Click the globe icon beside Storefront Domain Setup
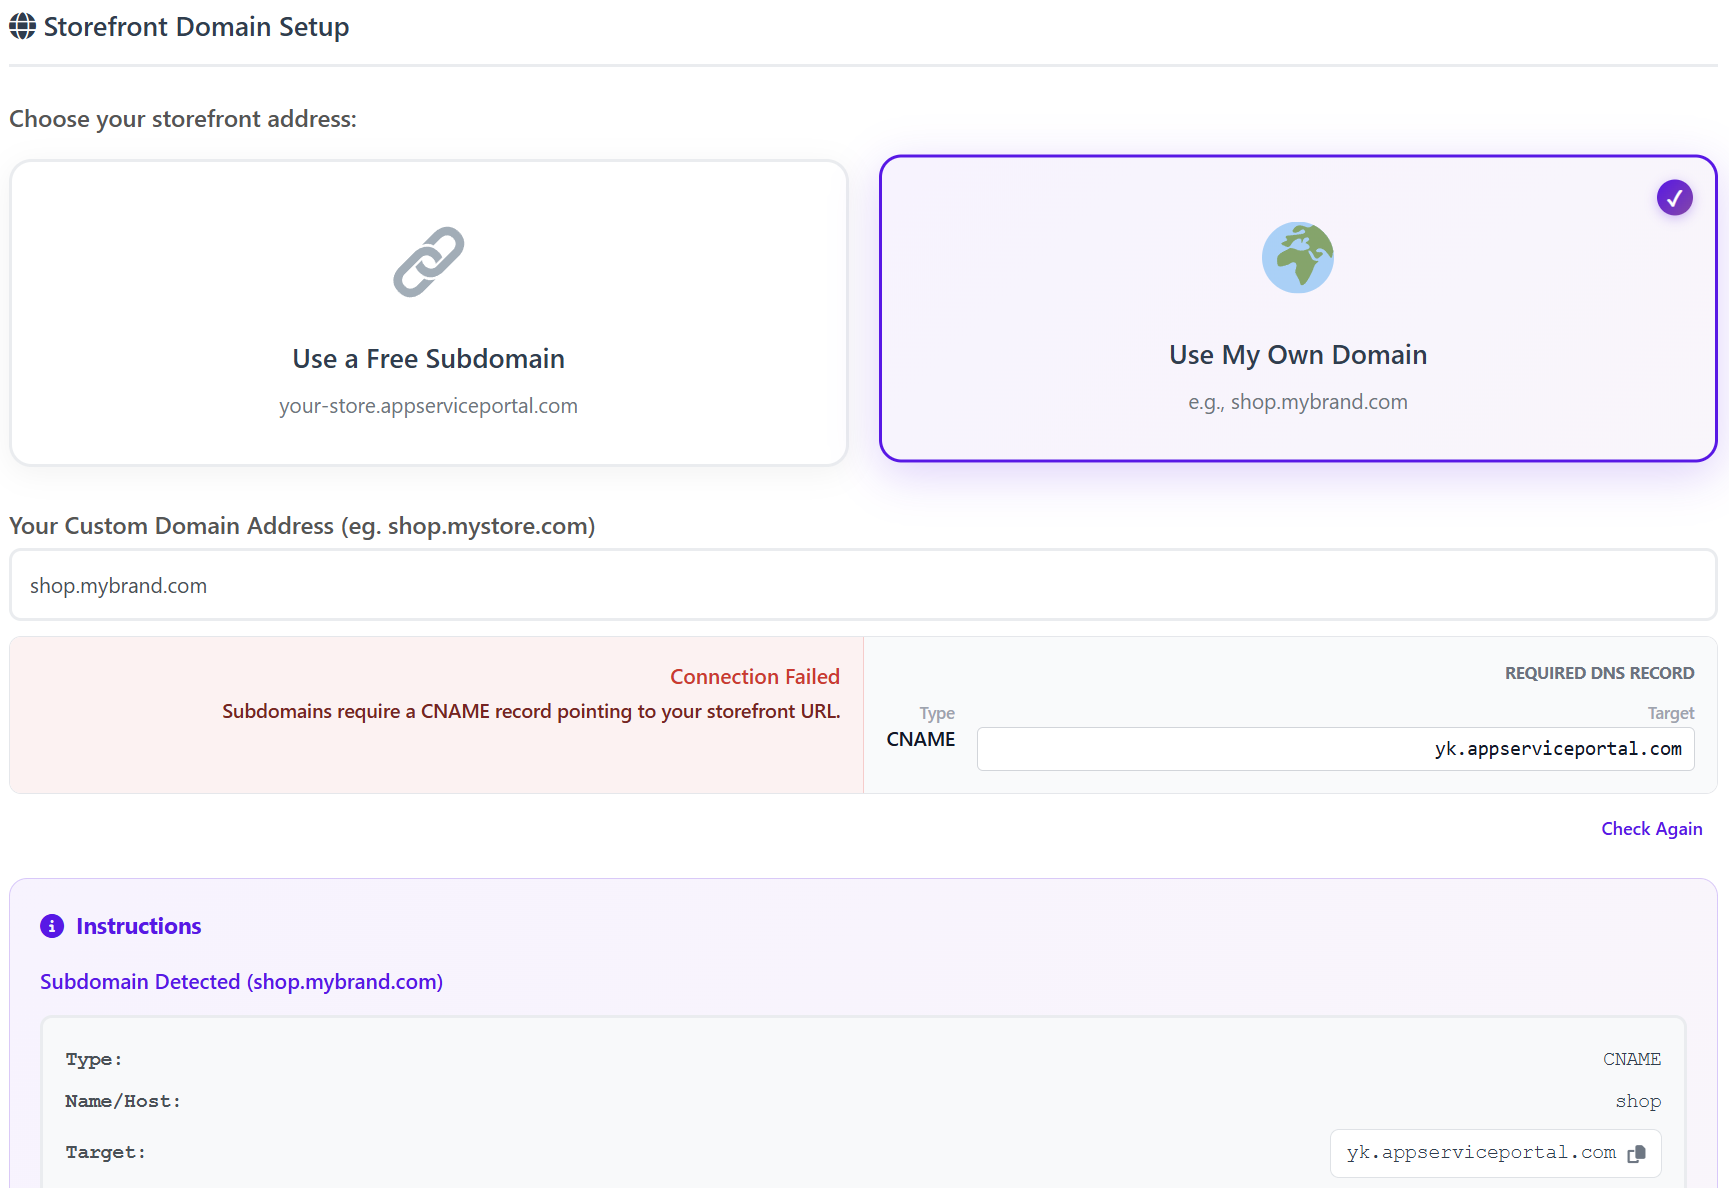Screen dimensions: 1729x1188 coord(22,27)
